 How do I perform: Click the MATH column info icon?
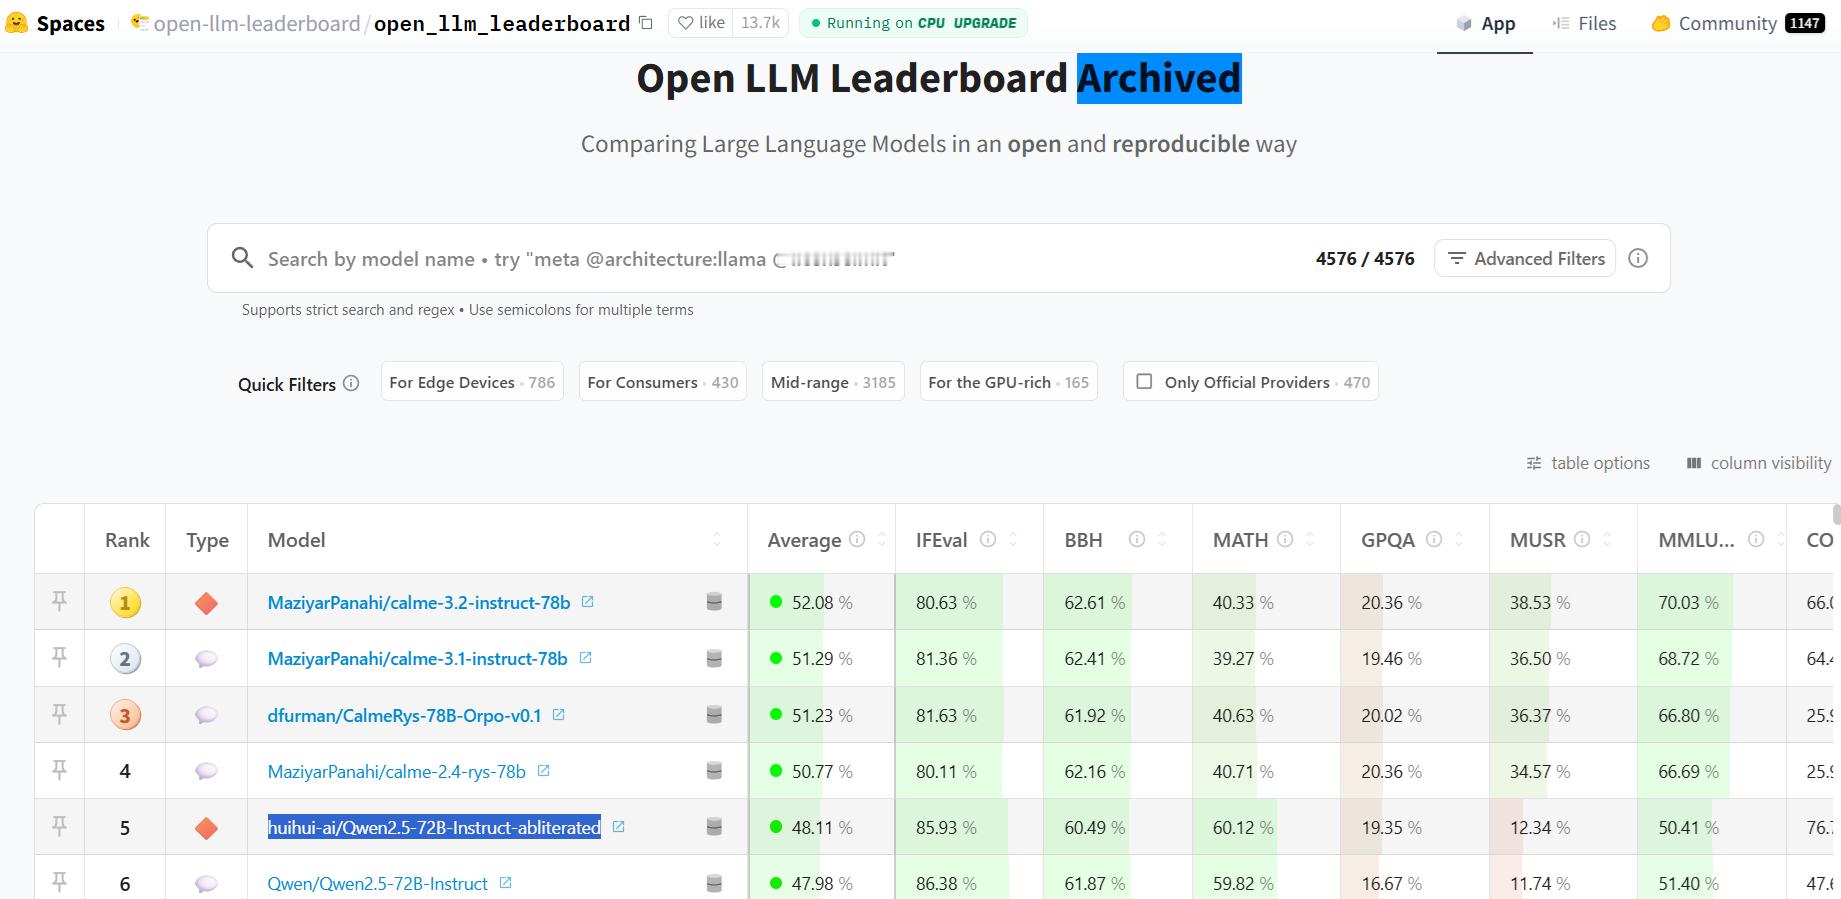[1285, 539]
